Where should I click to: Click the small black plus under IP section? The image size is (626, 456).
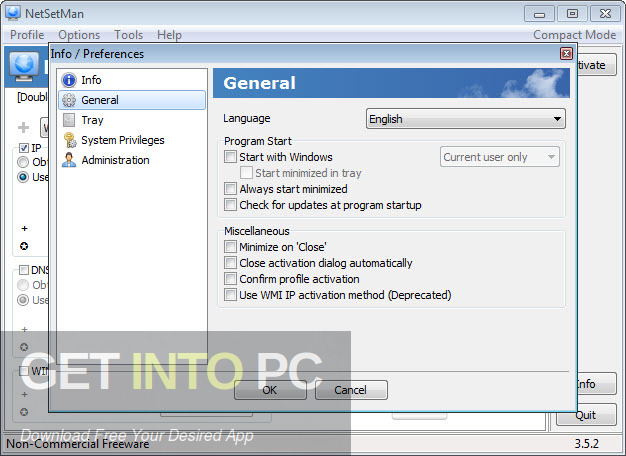[x=24, y=228]
